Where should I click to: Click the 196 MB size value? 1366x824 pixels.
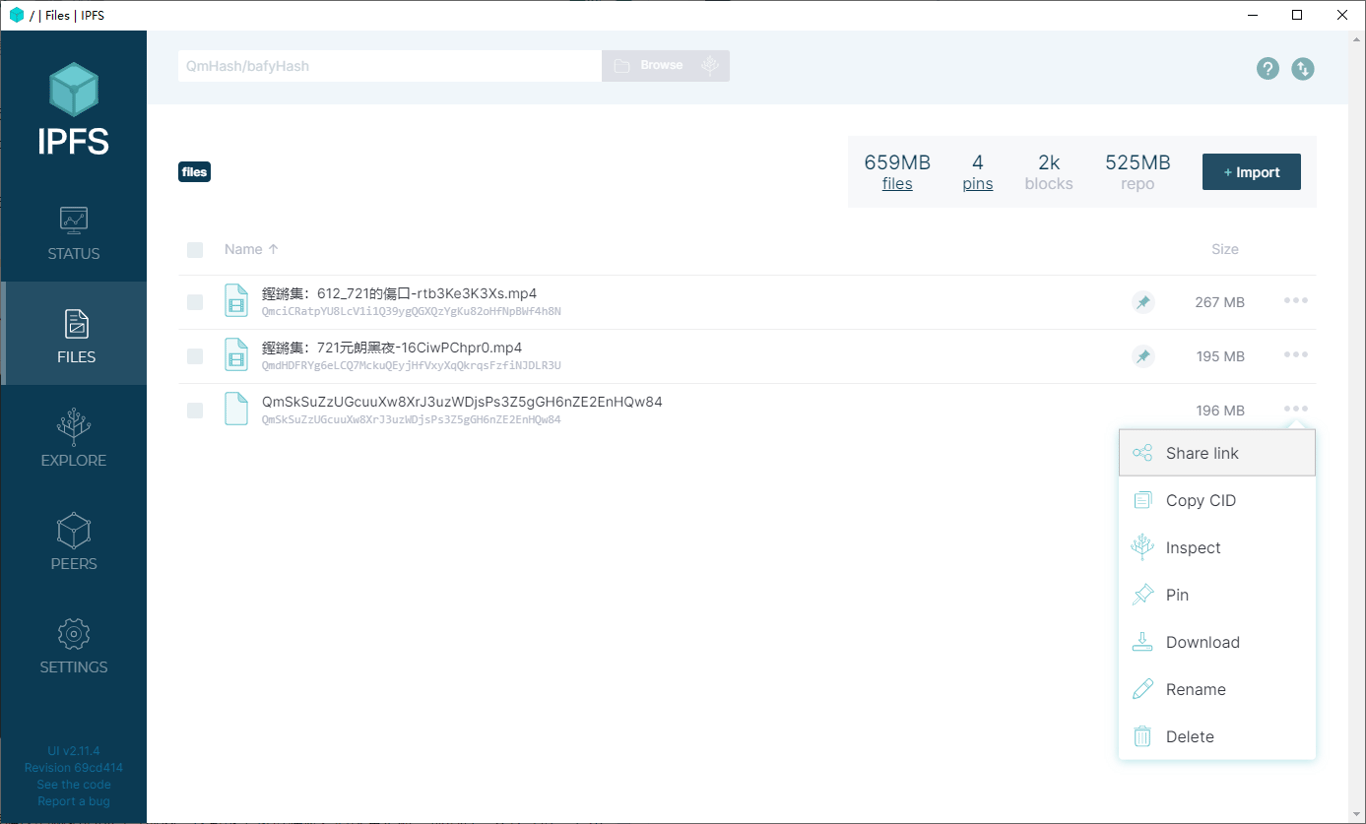[1219, 410]
